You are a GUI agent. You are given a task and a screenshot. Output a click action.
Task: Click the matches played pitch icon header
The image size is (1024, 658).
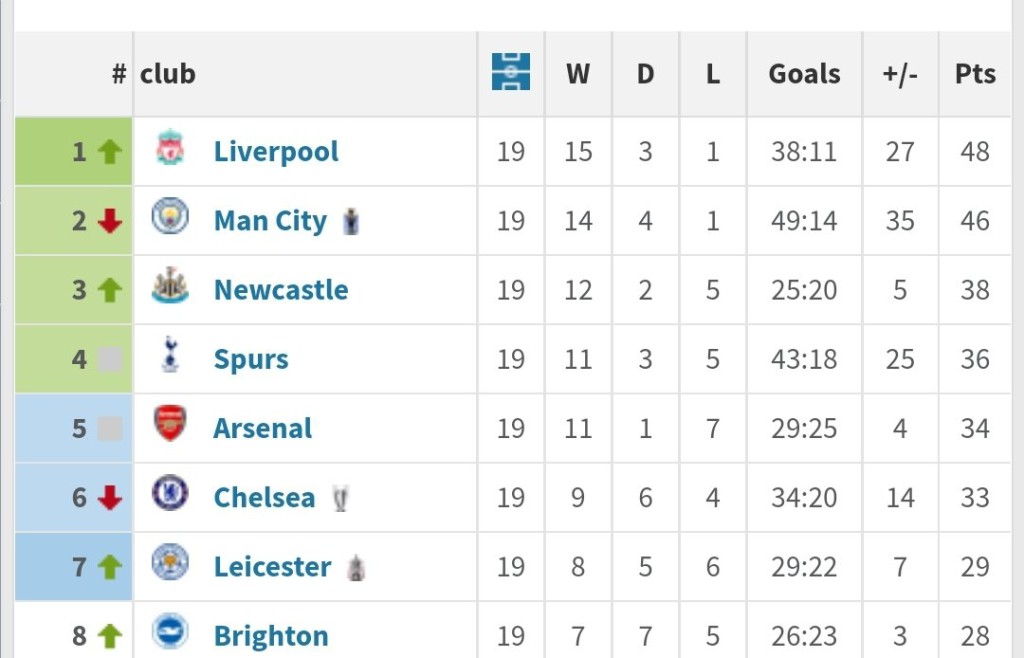(x=511, y=73)
